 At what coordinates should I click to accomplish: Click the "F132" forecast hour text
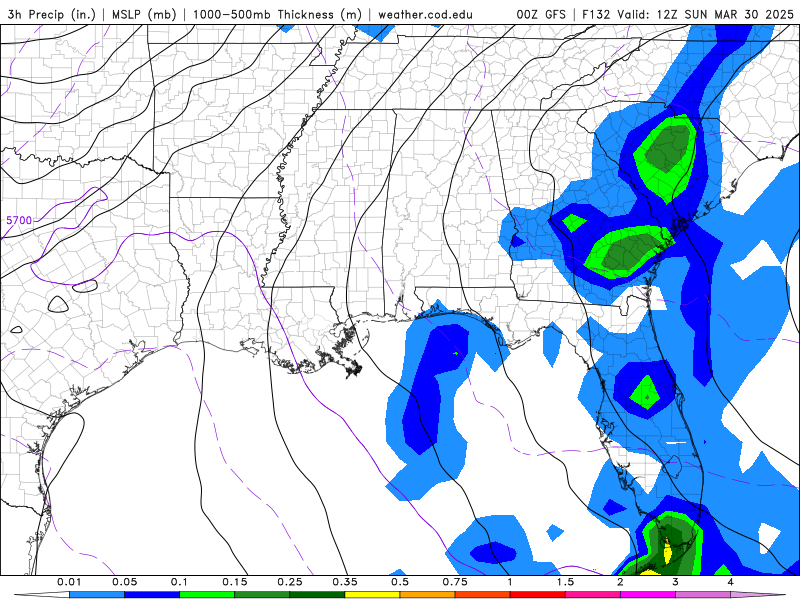596,15
